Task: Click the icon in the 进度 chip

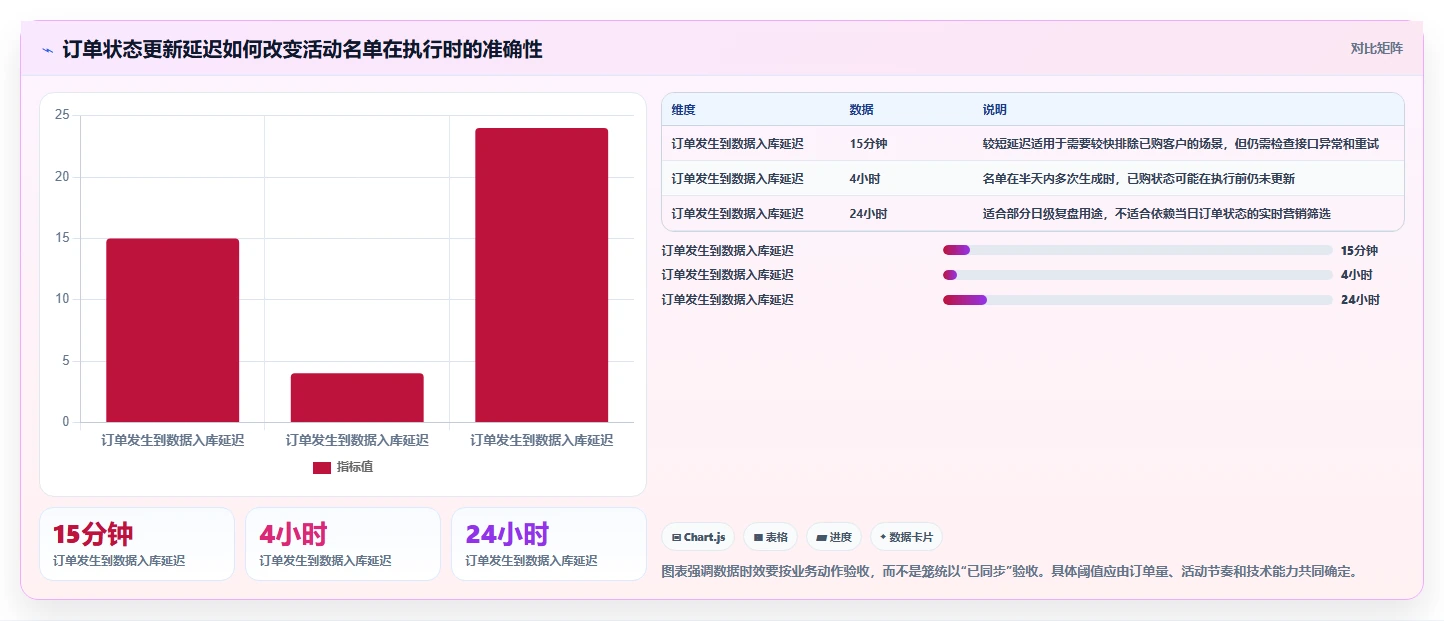Action: pyautogui.click(x=821, y=538)
